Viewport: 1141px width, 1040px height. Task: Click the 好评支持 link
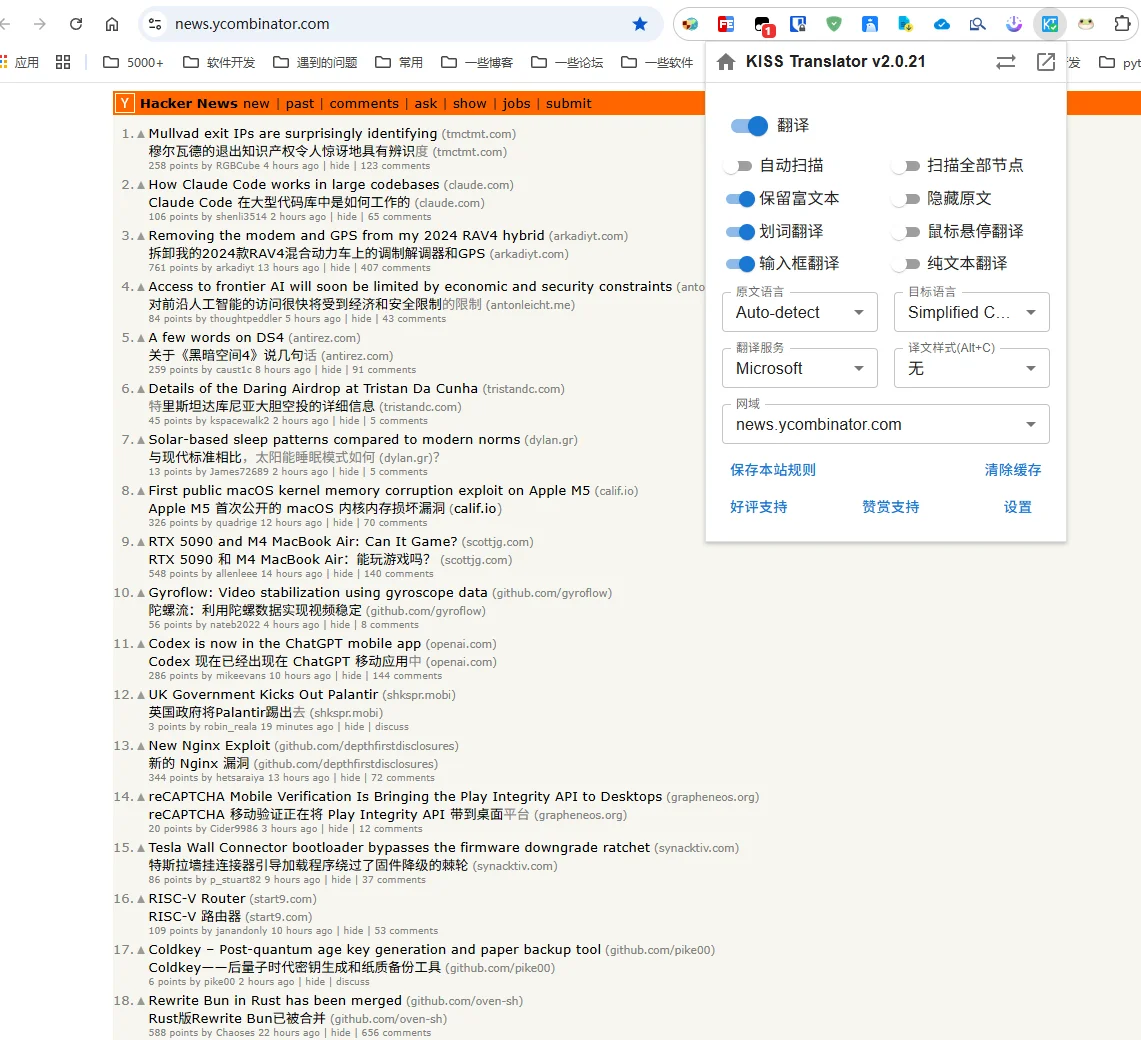(x=759, y=507)
